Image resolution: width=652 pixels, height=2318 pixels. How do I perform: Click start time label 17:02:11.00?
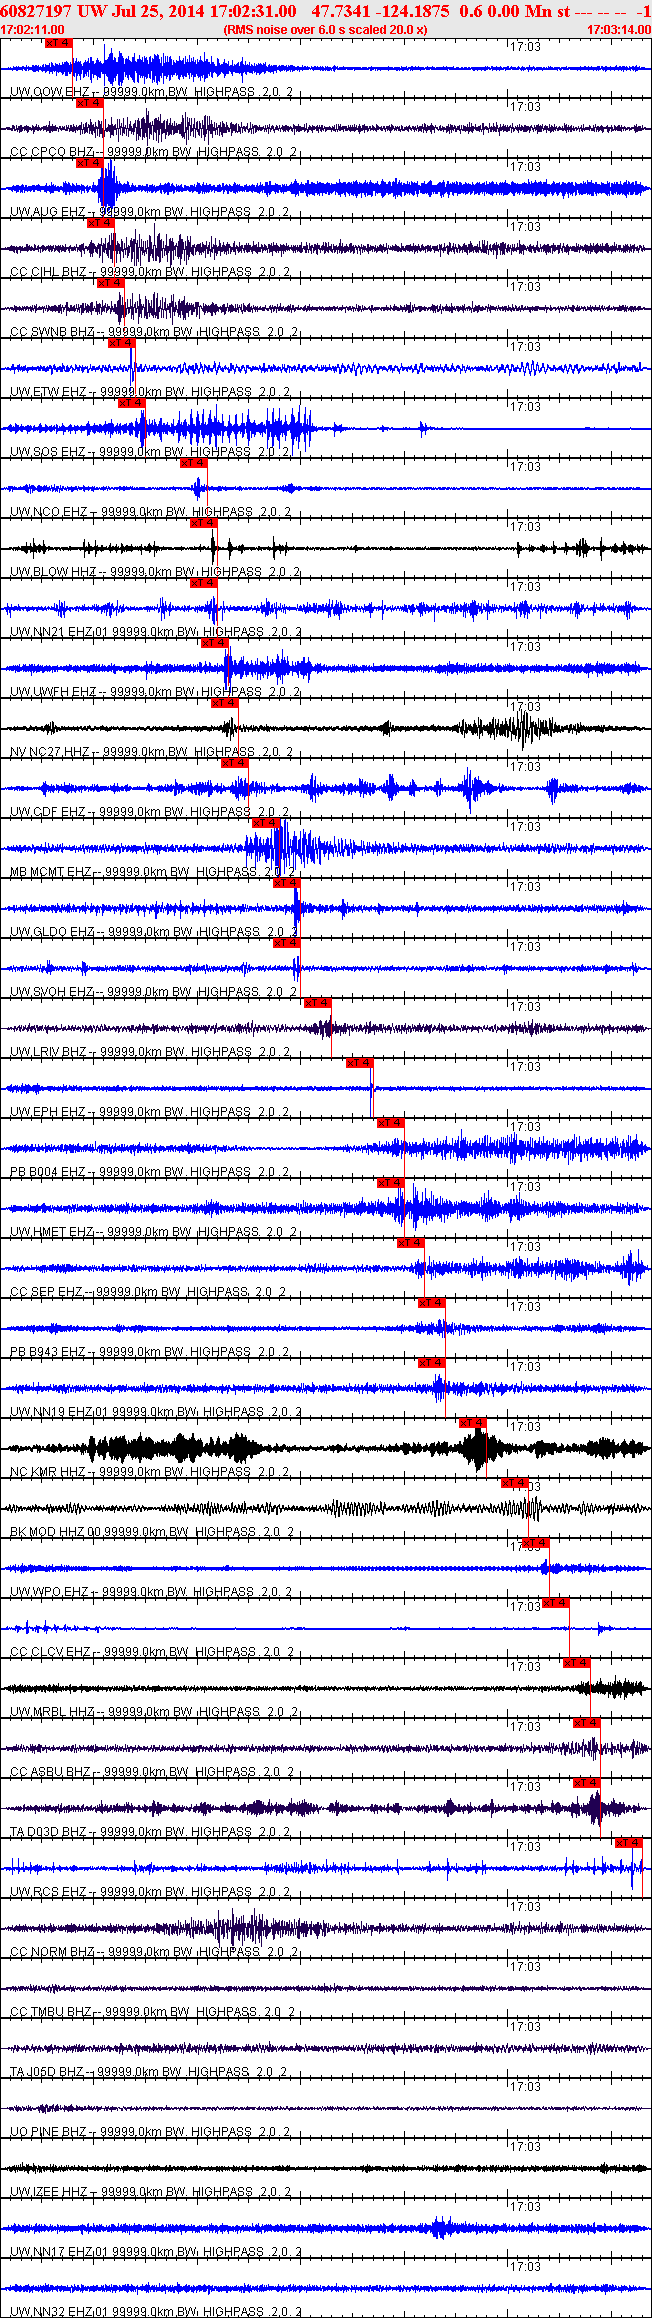click(33, 30)
